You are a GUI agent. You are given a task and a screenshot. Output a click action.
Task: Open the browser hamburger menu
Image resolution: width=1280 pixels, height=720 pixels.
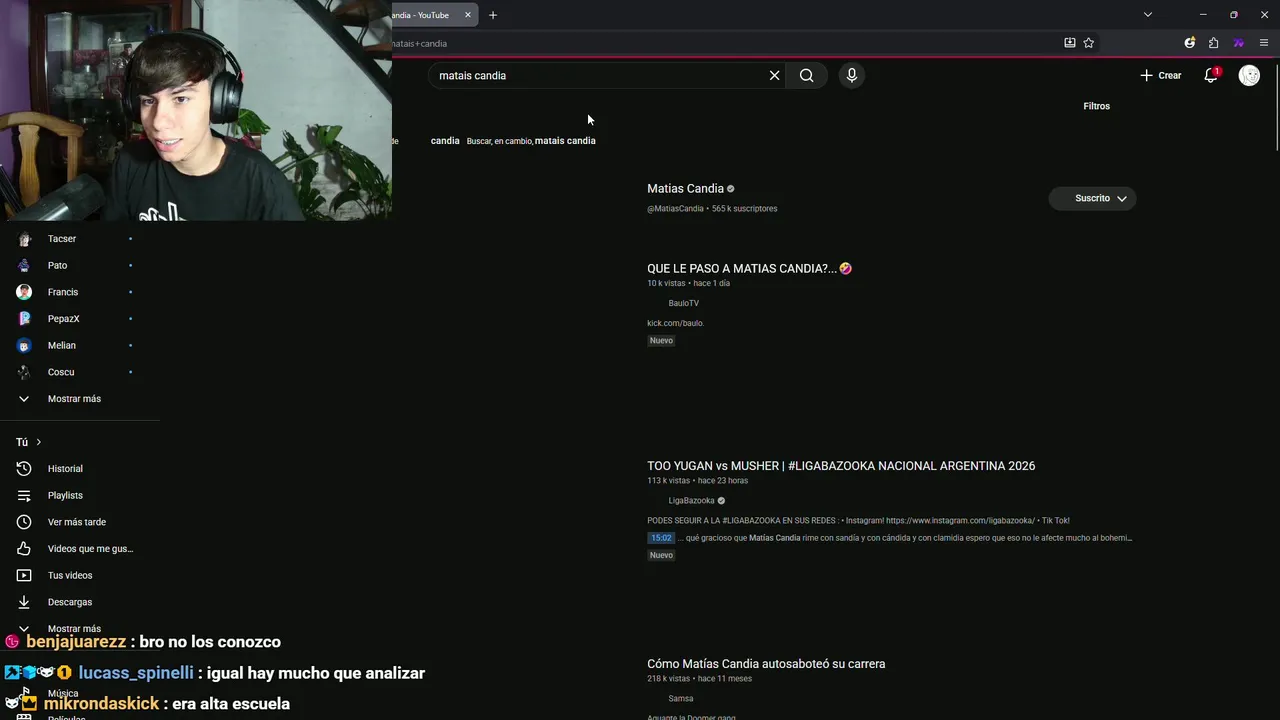click(x=1264, y=43)
